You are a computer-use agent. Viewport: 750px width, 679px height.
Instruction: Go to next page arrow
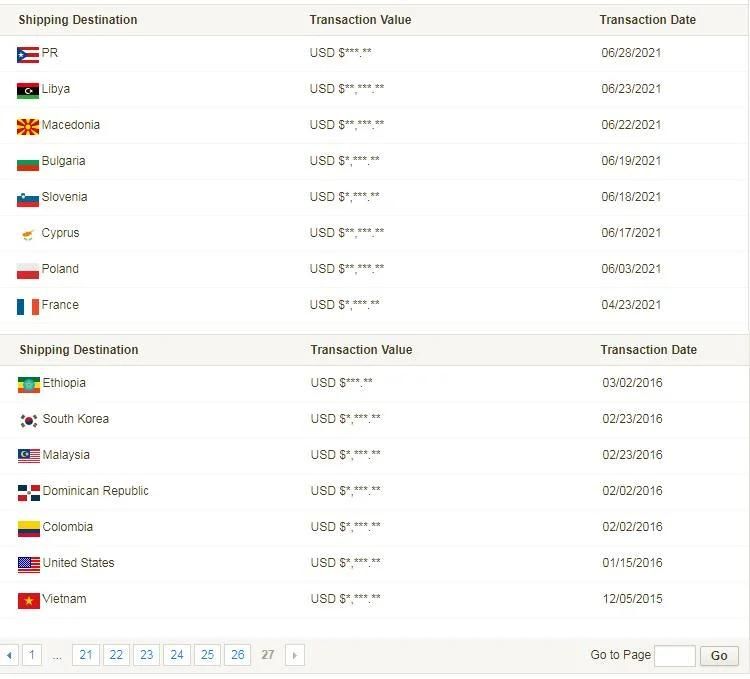(295, 655)
